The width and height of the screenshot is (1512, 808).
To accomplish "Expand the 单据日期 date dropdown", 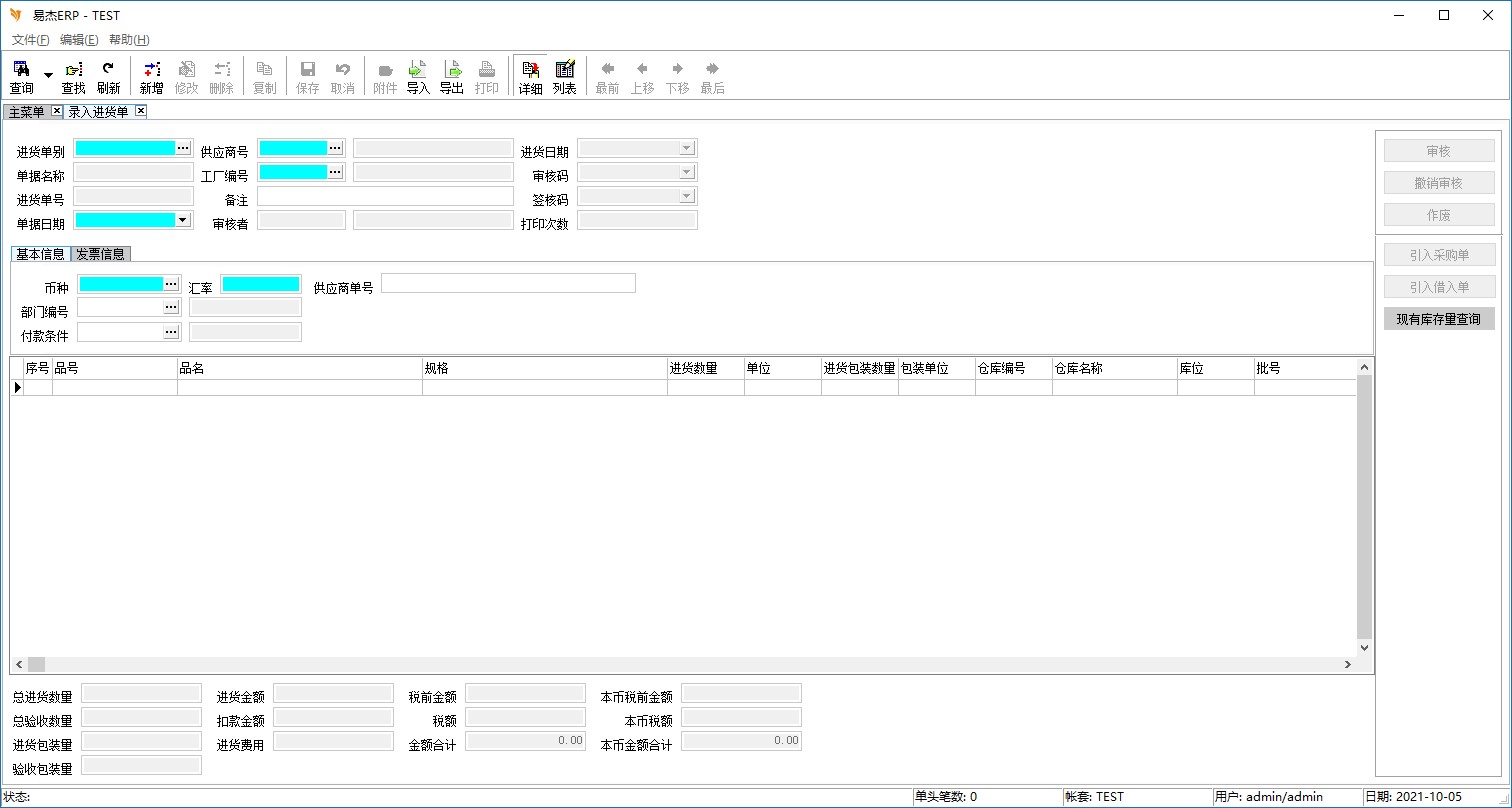I will coord(183,220).
